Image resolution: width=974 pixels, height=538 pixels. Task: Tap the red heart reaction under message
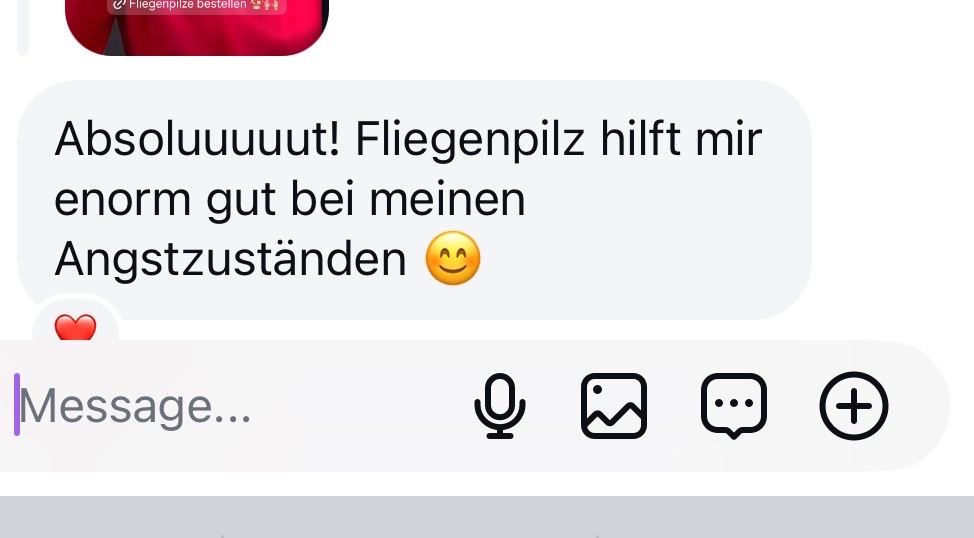75,327
